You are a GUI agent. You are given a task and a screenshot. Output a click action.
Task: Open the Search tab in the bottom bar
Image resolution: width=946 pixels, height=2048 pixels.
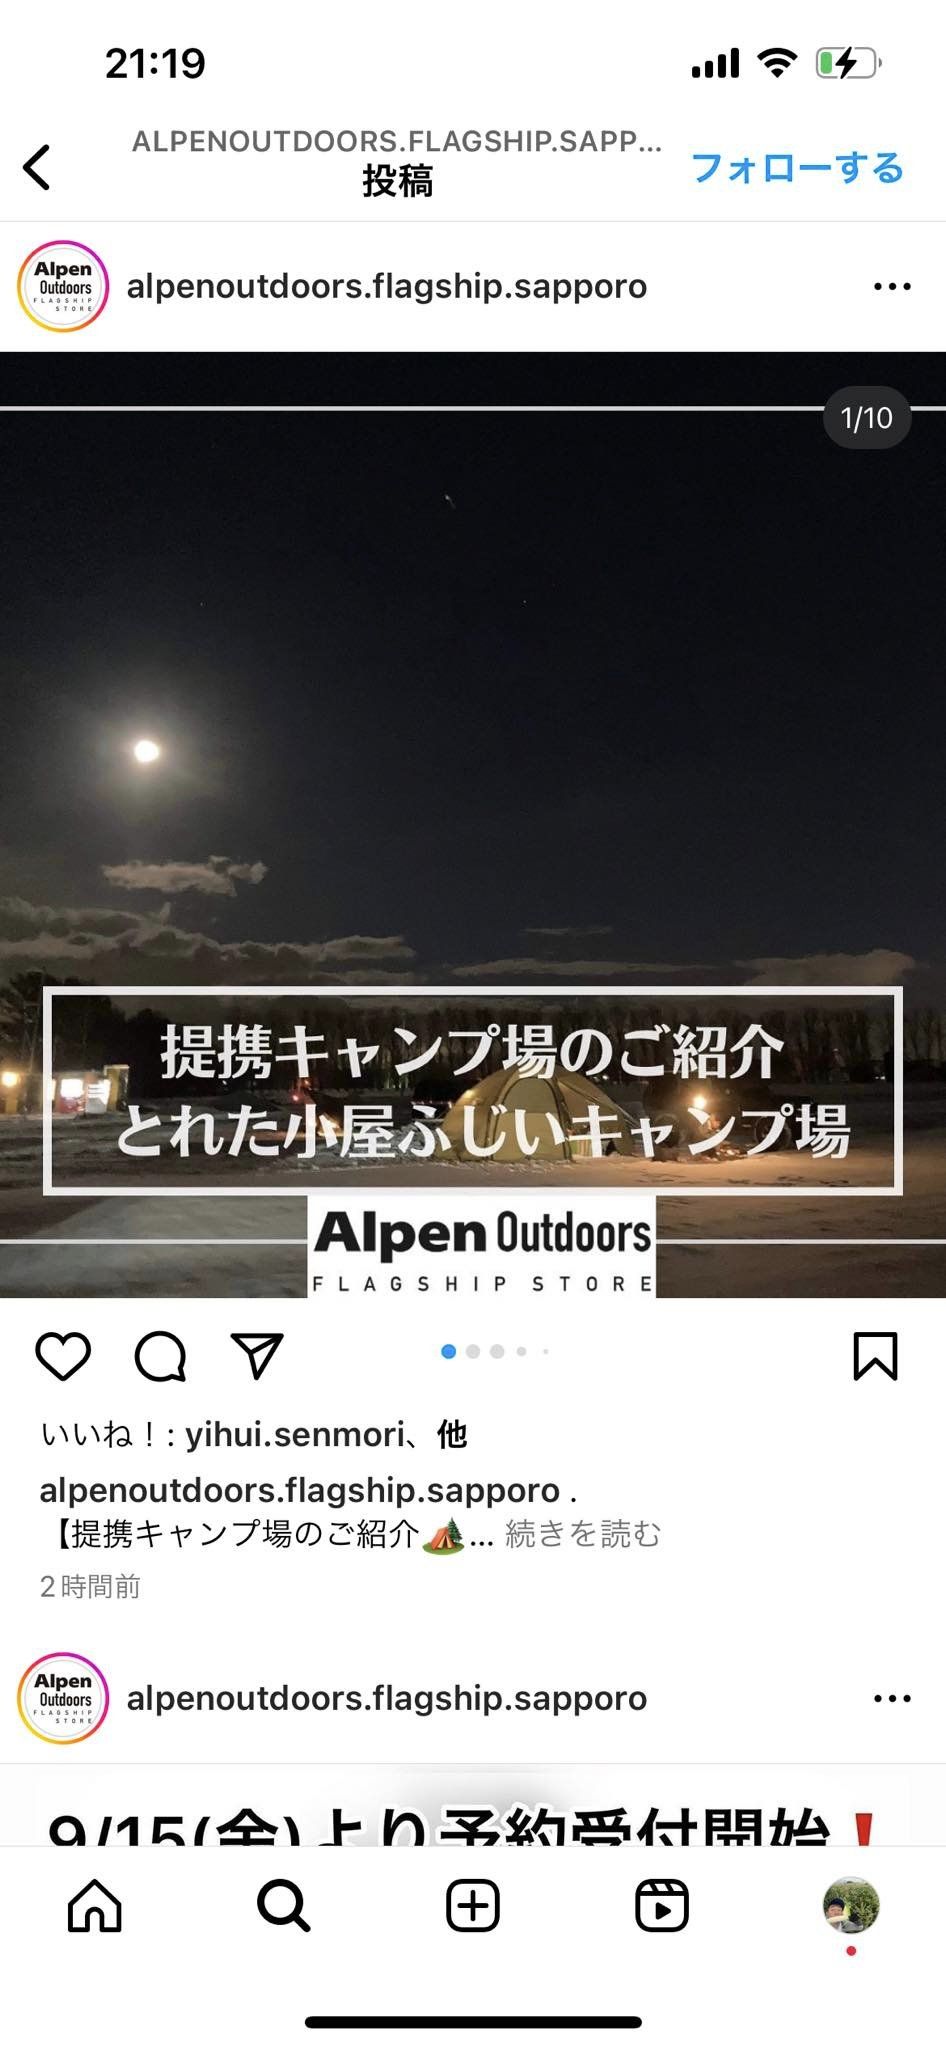tap(284, 1905)
